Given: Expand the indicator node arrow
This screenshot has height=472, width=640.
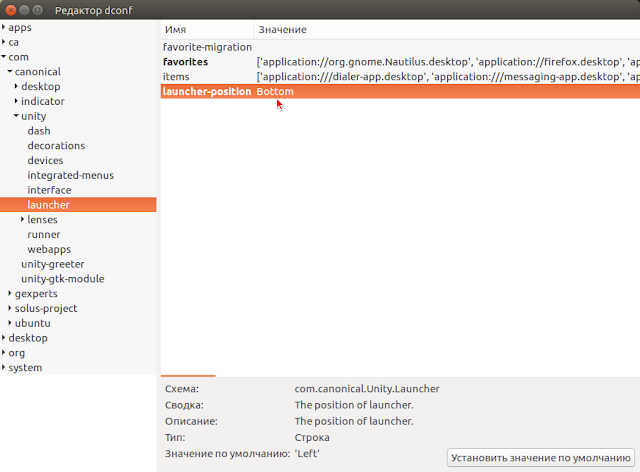Looking at the screenshot, I should click(x=16, y=101).
